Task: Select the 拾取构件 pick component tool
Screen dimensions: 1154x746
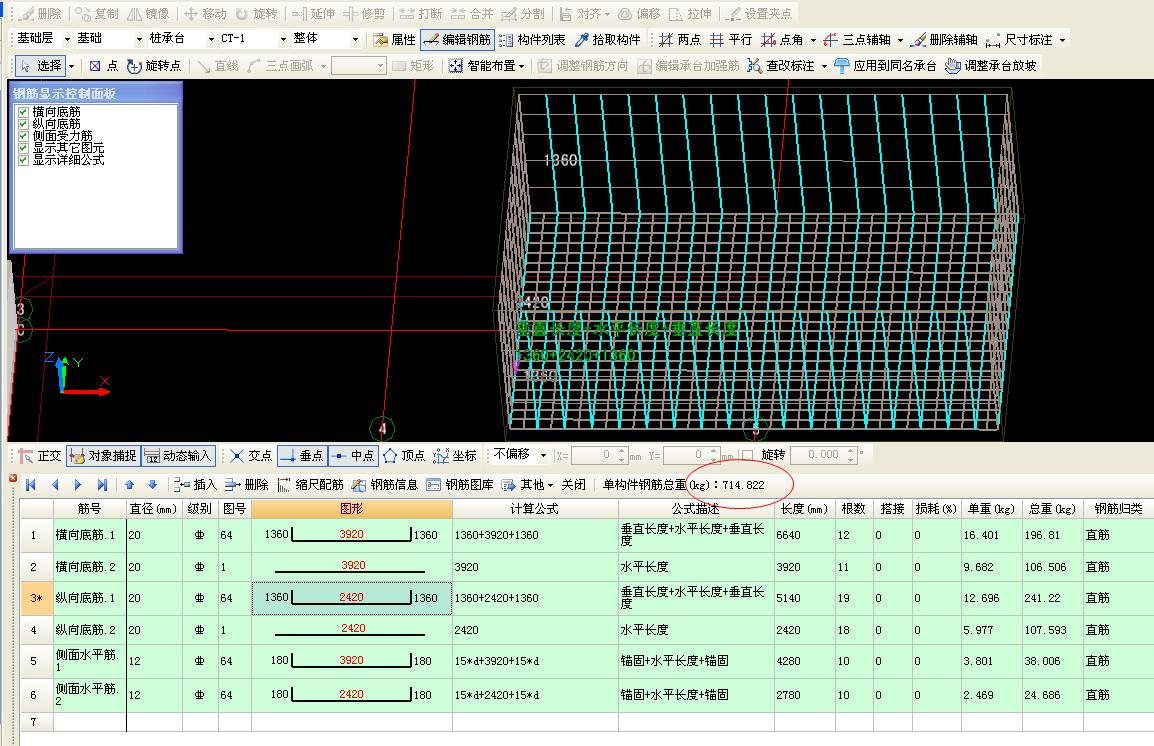Action: (x=607, y=40)
